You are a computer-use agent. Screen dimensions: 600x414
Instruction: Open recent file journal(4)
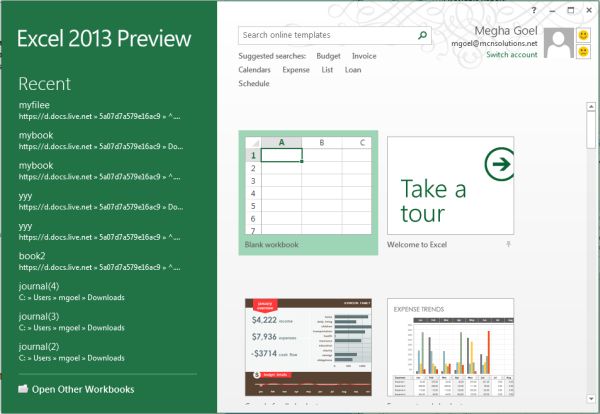click(72, 292)
